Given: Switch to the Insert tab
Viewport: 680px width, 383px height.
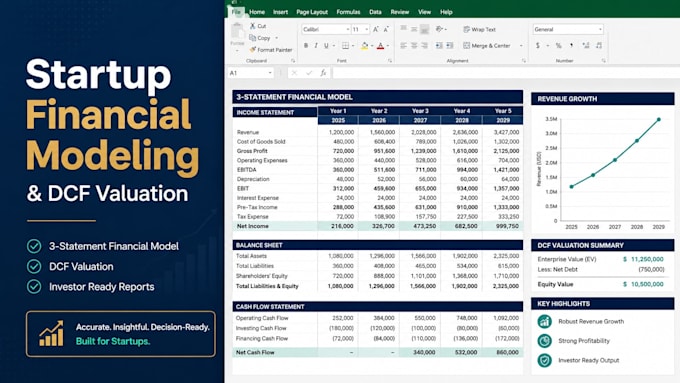Looking at the screenshot, I should pyautogui.click(x=280, y=12).
